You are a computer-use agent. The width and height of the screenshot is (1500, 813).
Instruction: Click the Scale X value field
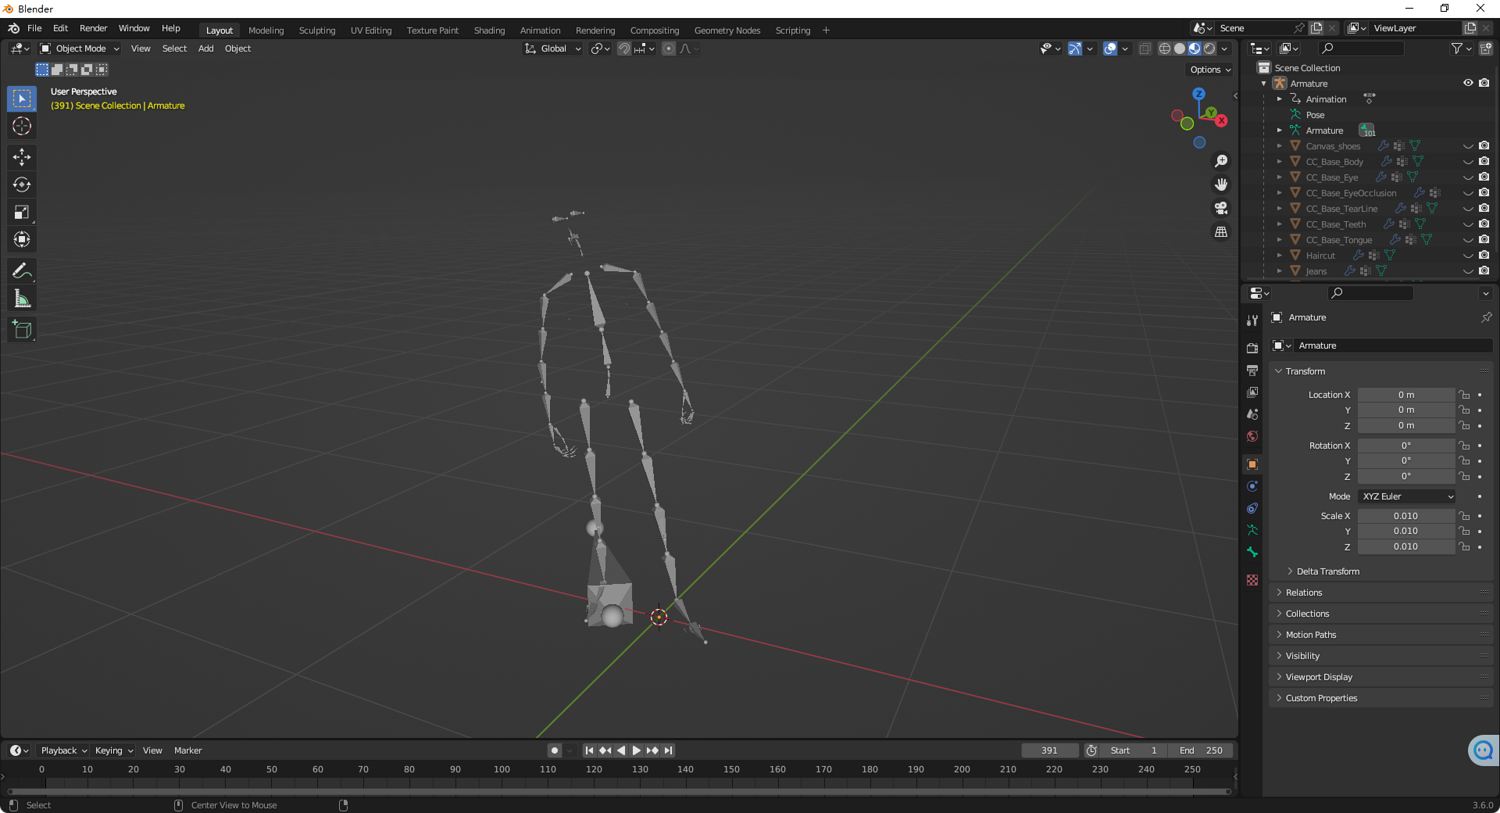1406,516
